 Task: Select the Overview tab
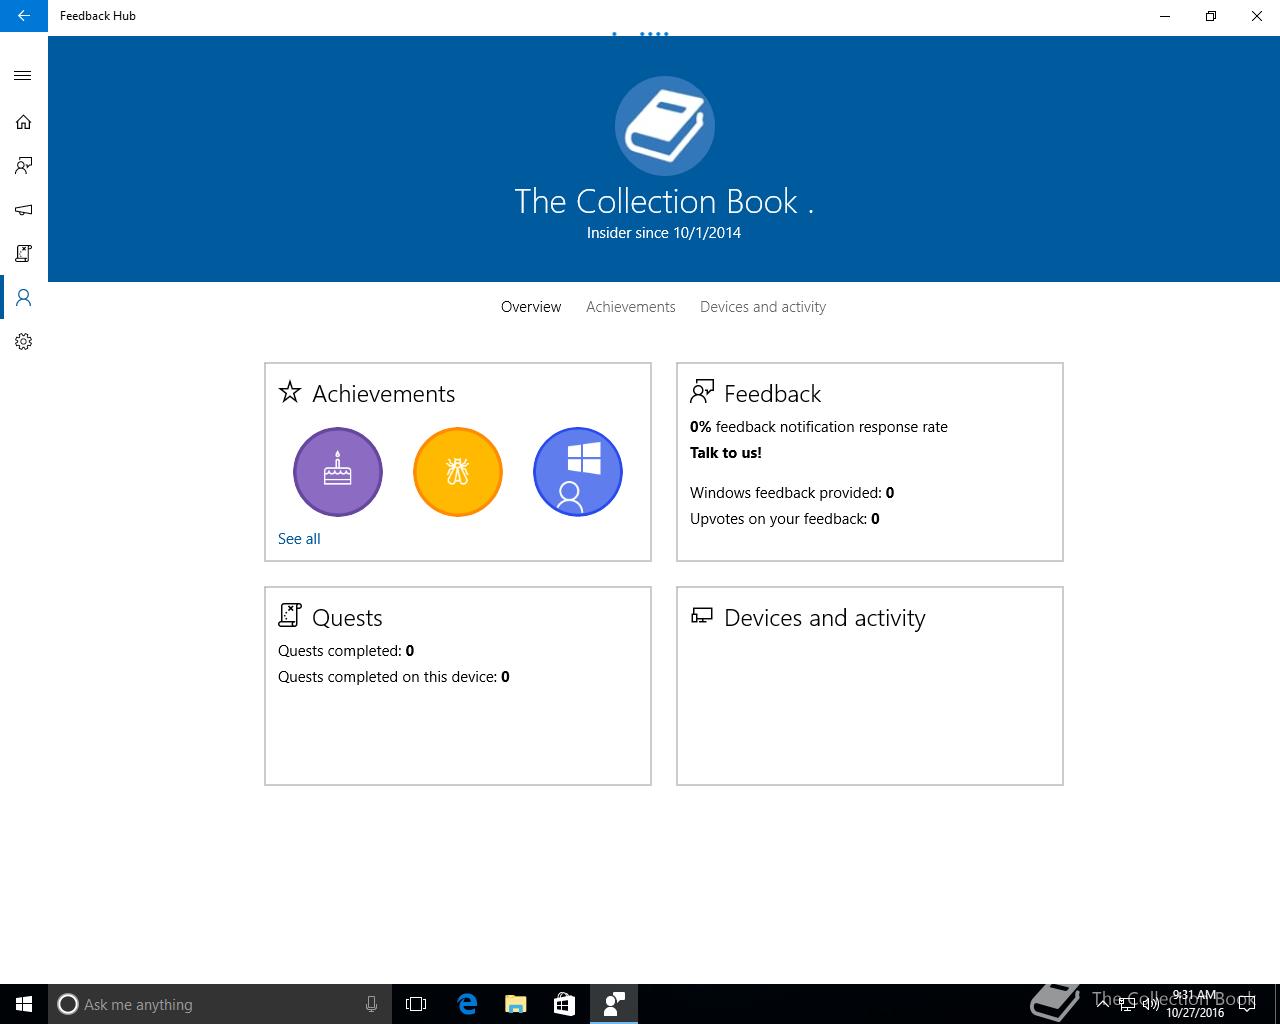pyautogui.click(x=531, y=307)
